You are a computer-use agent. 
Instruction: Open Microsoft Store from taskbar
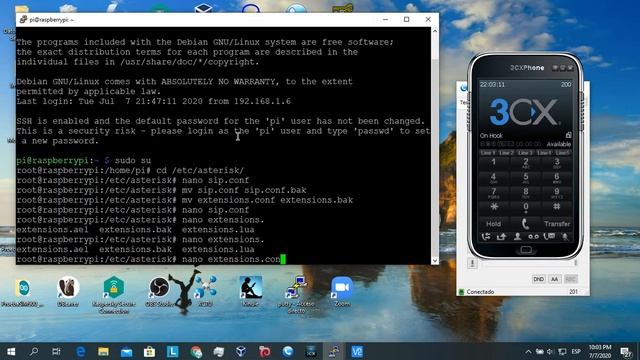tap(149, 351)
